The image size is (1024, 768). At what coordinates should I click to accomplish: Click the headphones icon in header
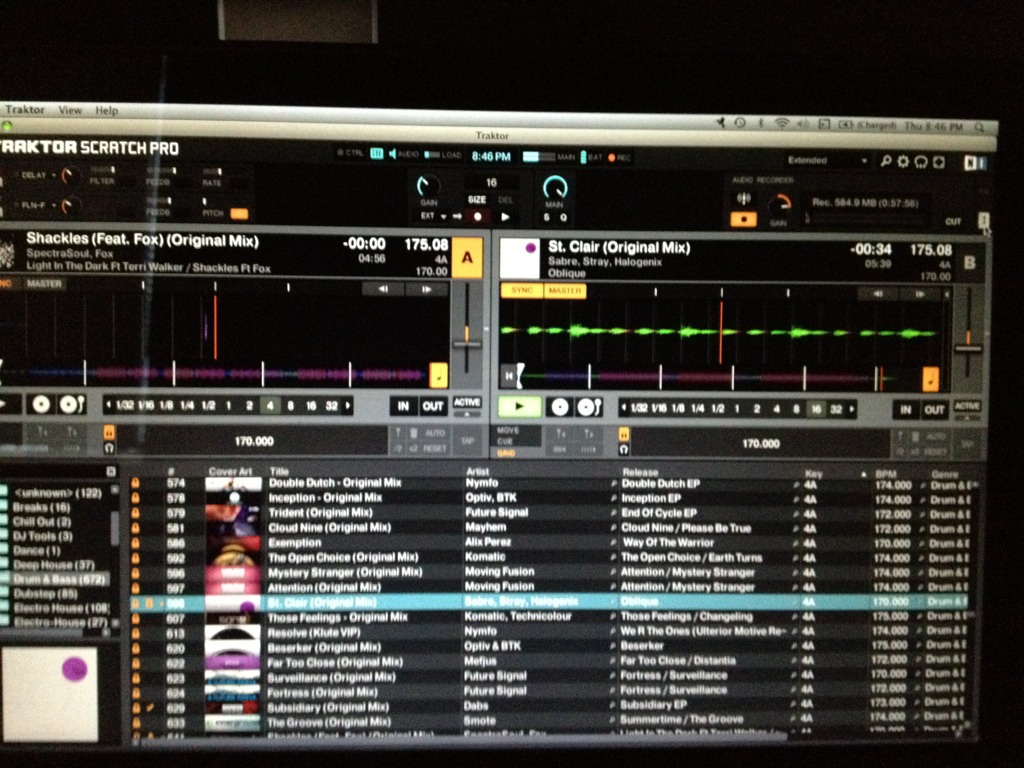point(921,162)
